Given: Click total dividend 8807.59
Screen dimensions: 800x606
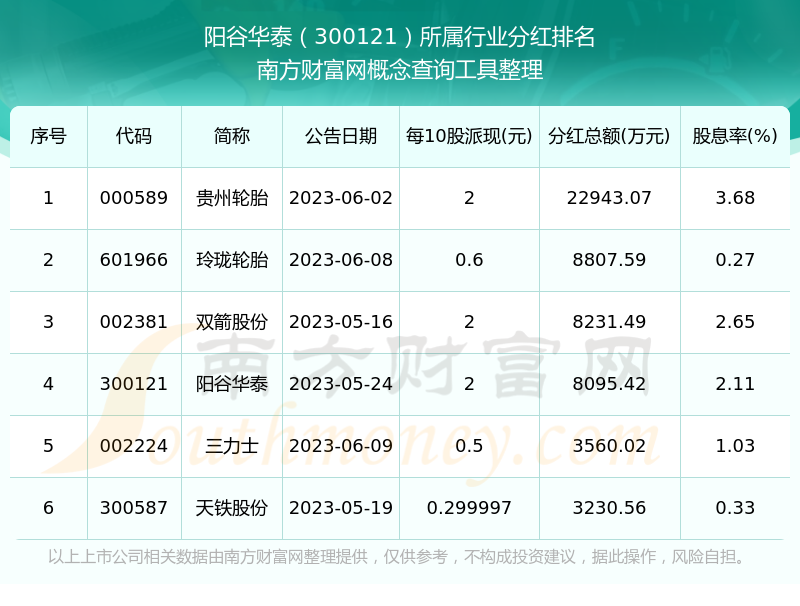Looking at the screenshot, I should coord(609,260).
